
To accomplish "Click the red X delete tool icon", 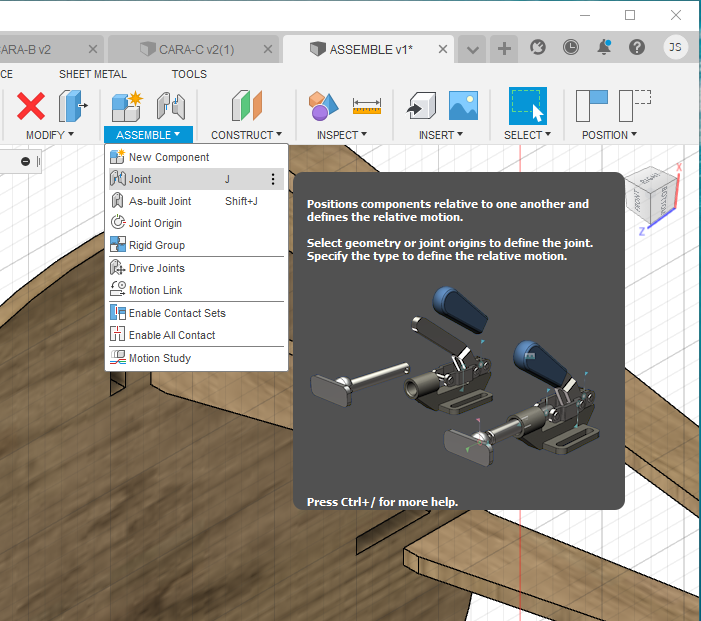I will coord(31,106).
